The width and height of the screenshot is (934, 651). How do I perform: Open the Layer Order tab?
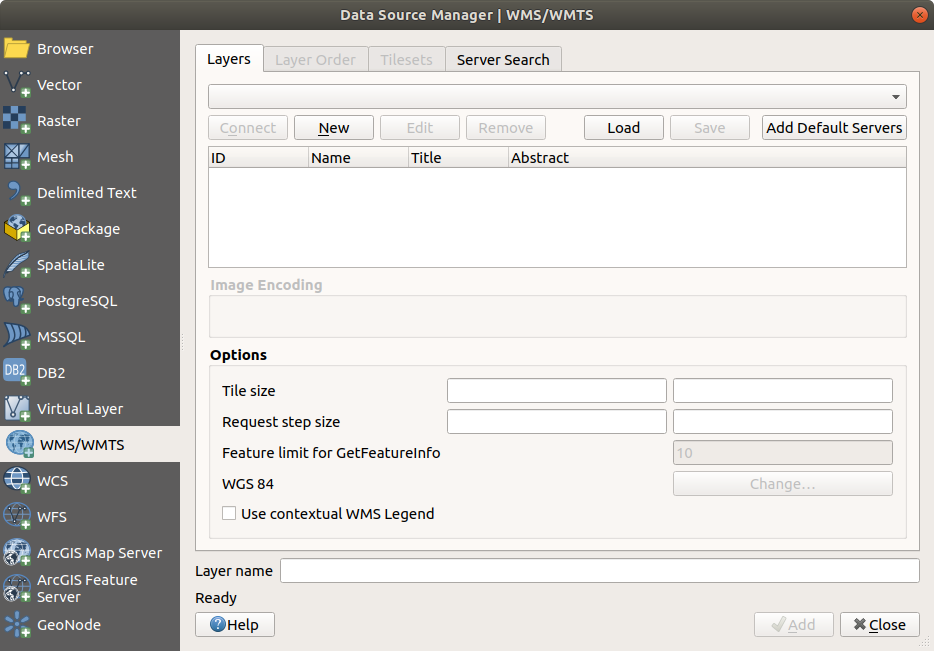[315, 59]
